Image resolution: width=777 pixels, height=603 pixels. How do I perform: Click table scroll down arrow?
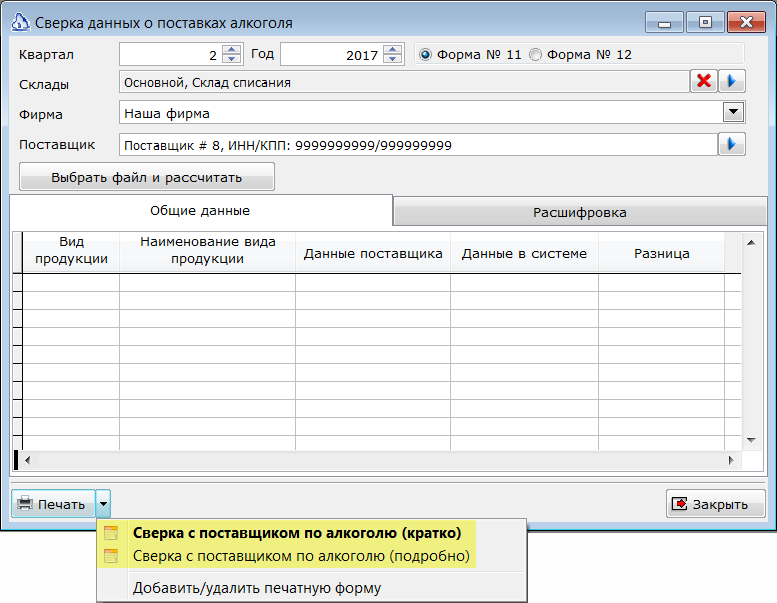pyautogui.click(x=751, y=440)
